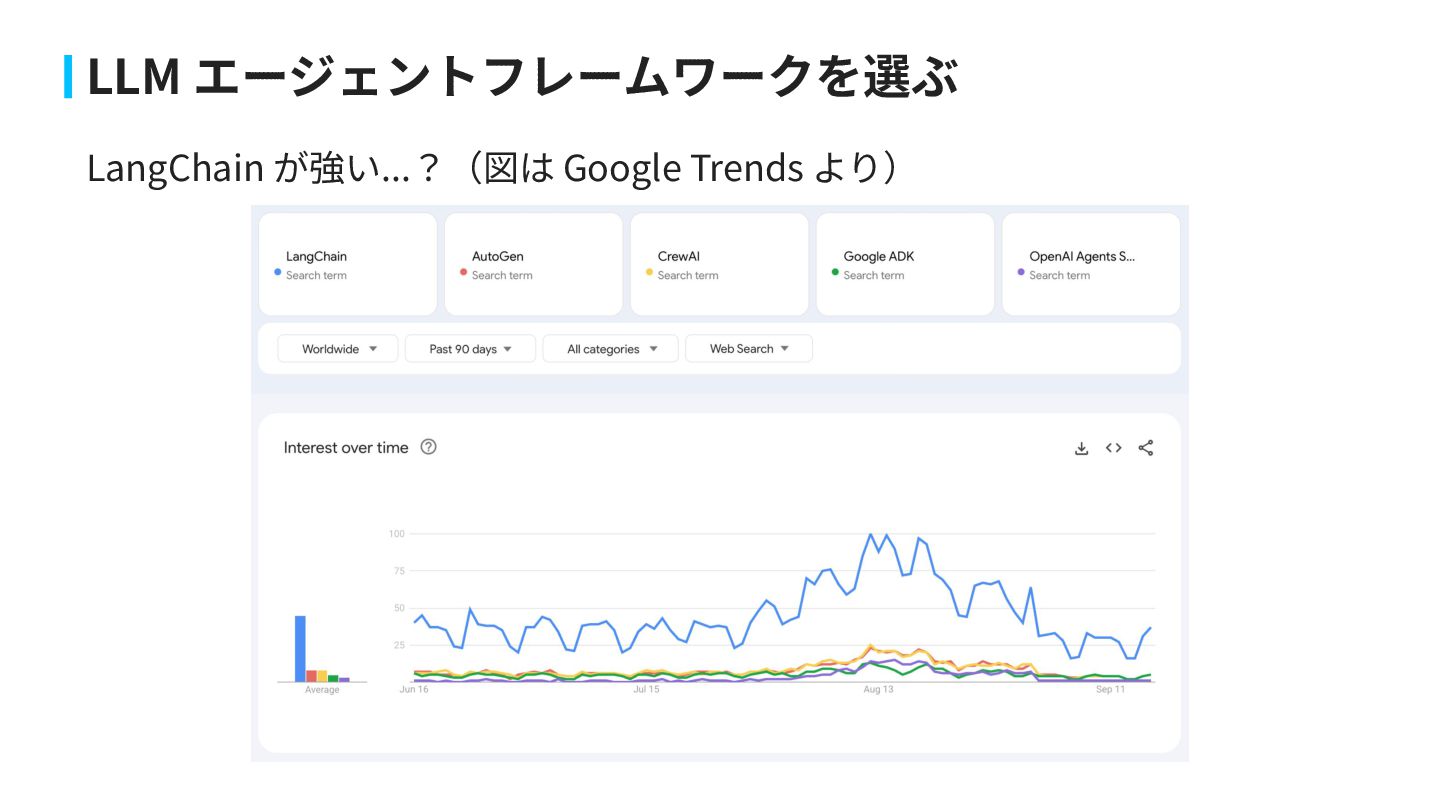
Task: Select the Jul 15 date marker on chart
Action: click(647, 689)
